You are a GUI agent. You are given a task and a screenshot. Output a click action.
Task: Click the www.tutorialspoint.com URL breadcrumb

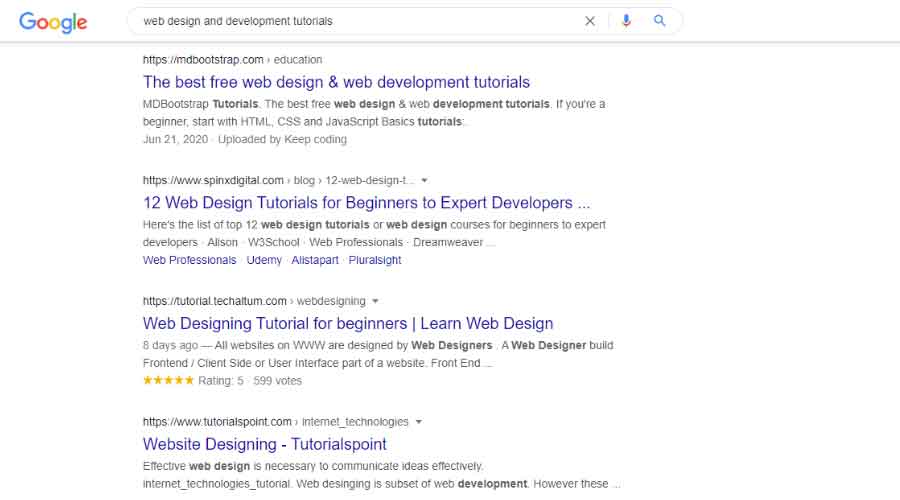[x=276, y=421]
